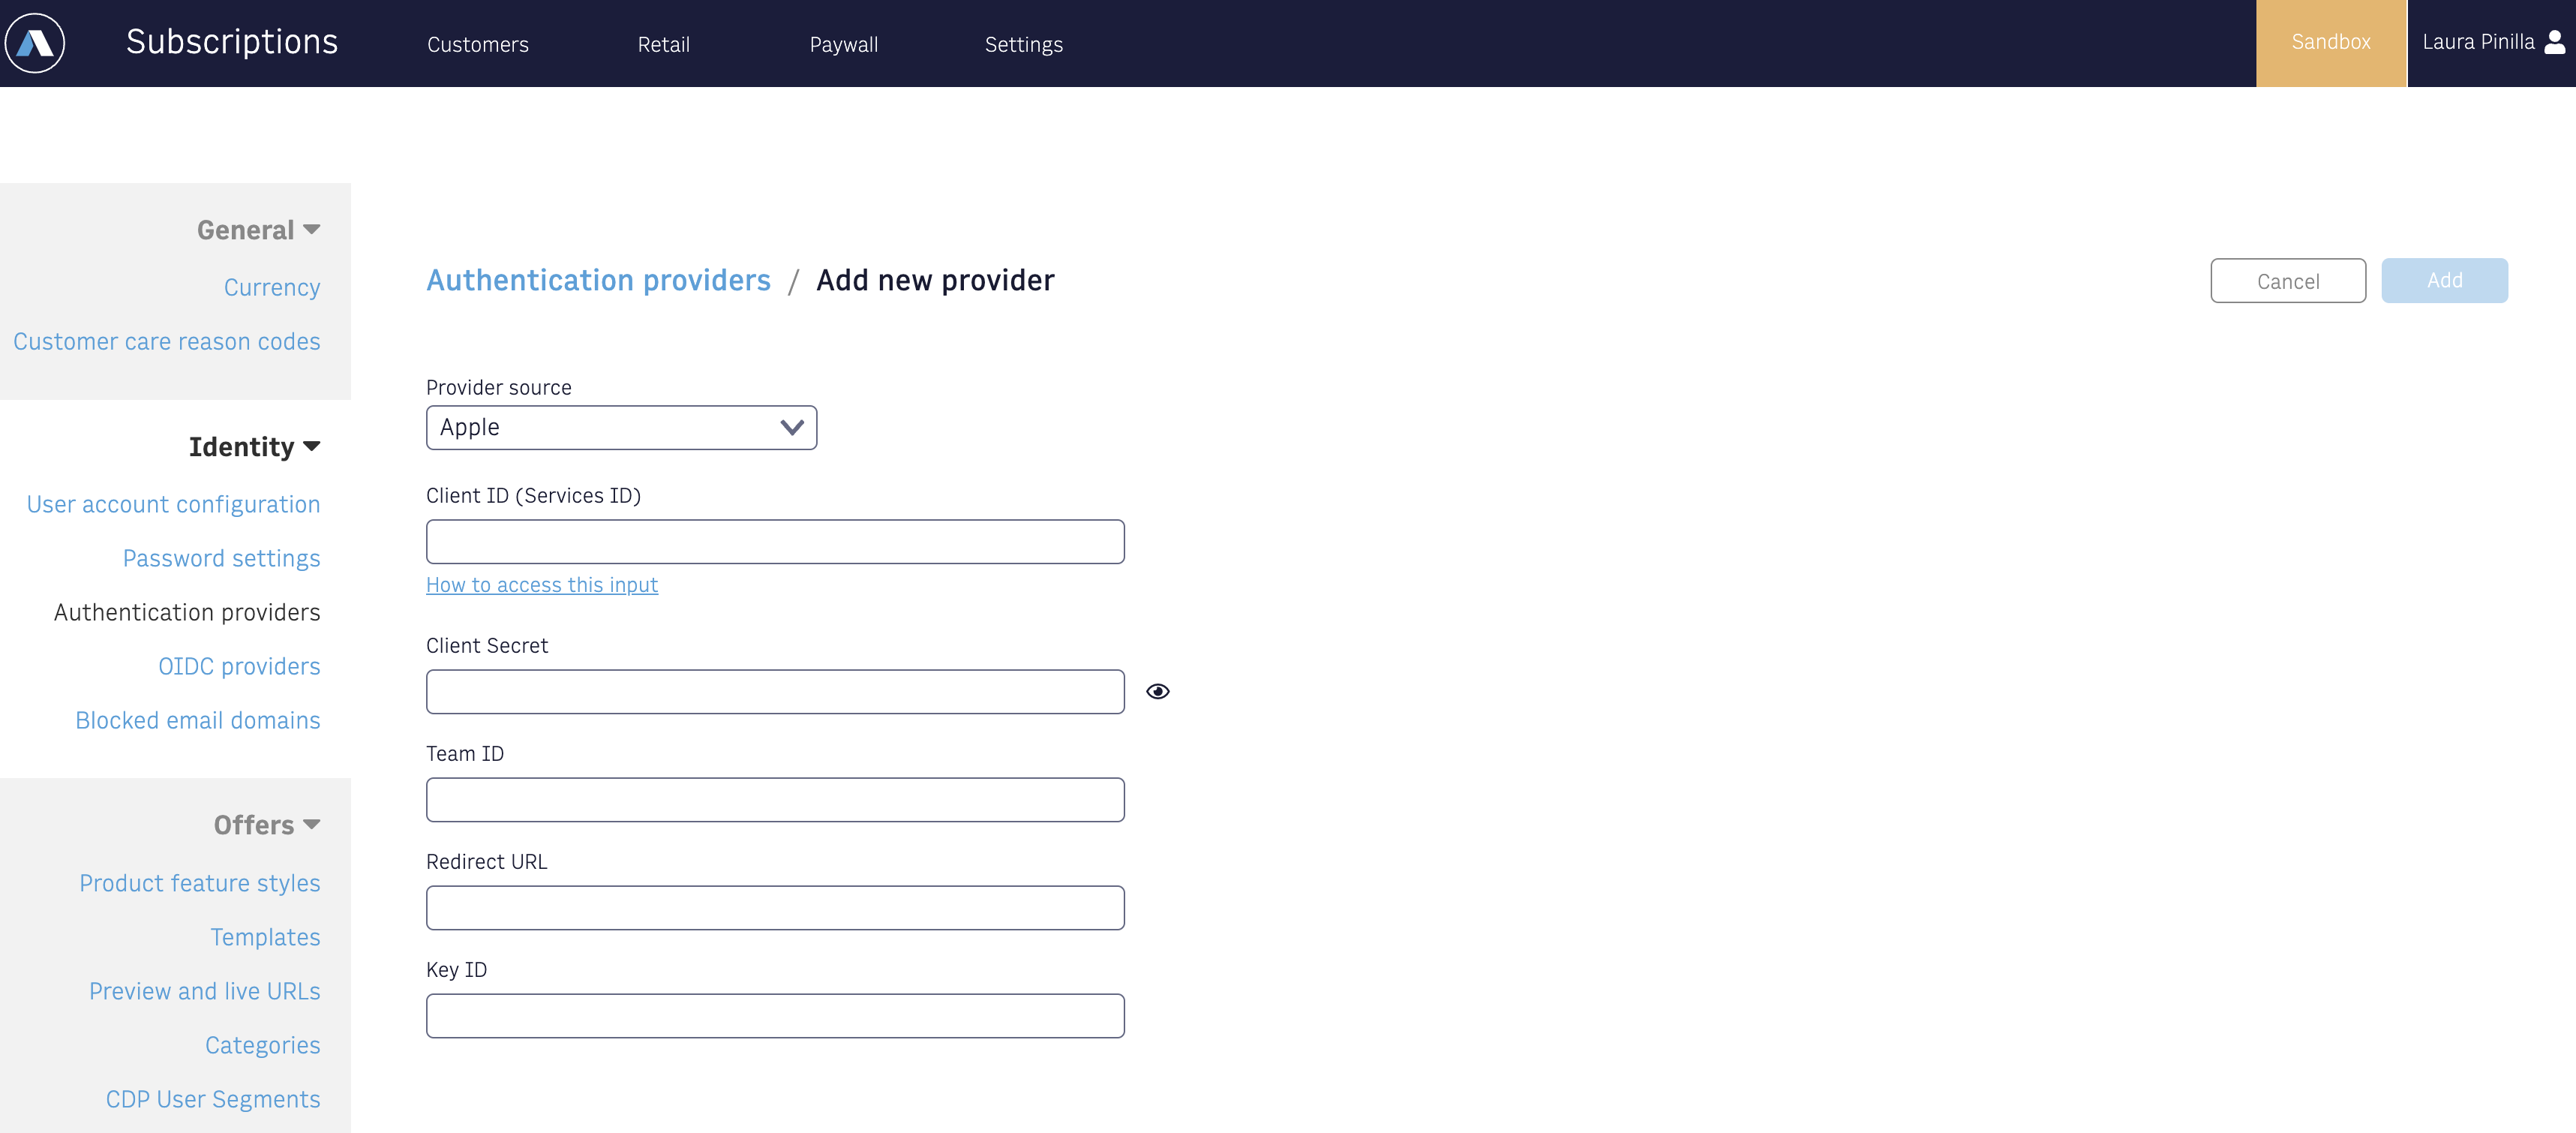Image resolution: width=2576 pixels, height=1133 pixels.
Task: Toggle Client Secret field visibility
Action: click(1158, 690)
